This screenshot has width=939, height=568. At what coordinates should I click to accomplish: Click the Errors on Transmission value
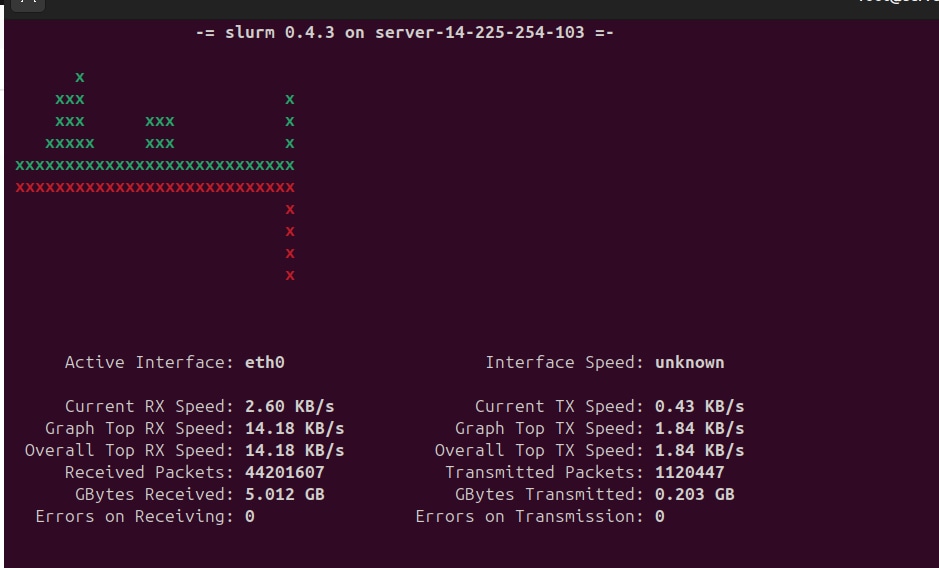click(x=660, y=516)
